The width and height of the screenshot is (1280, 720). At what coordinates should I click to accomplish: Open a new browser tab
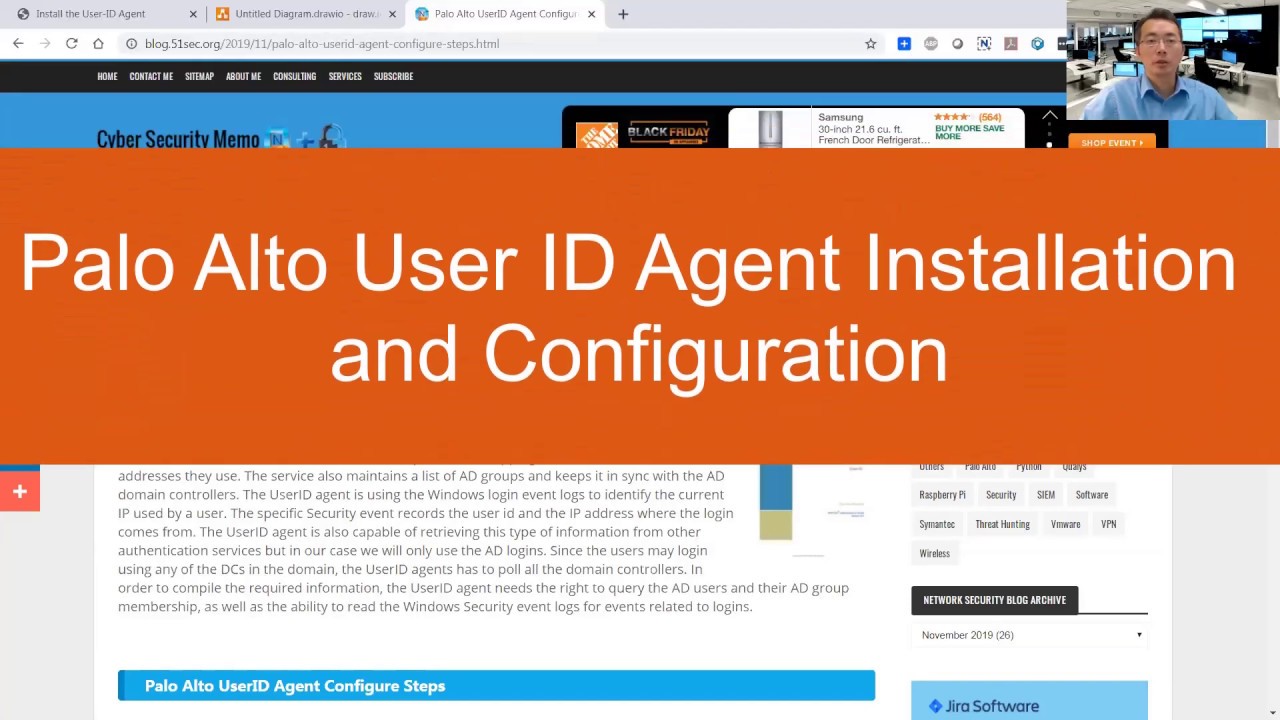coord(623,14)
